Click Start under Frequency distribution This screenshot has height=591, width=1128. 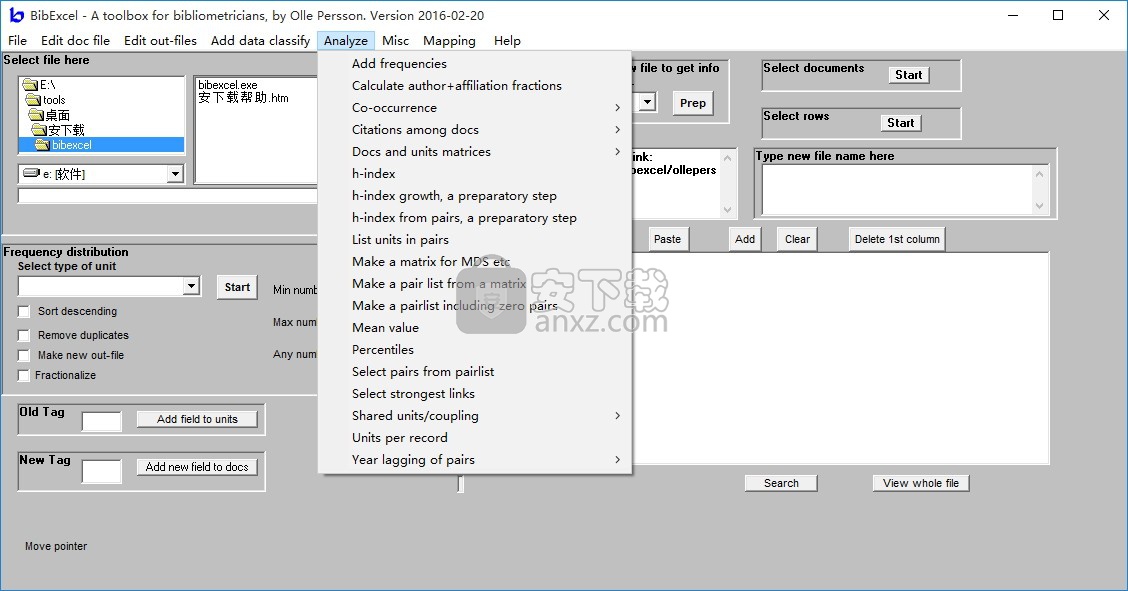pos(237,288)
